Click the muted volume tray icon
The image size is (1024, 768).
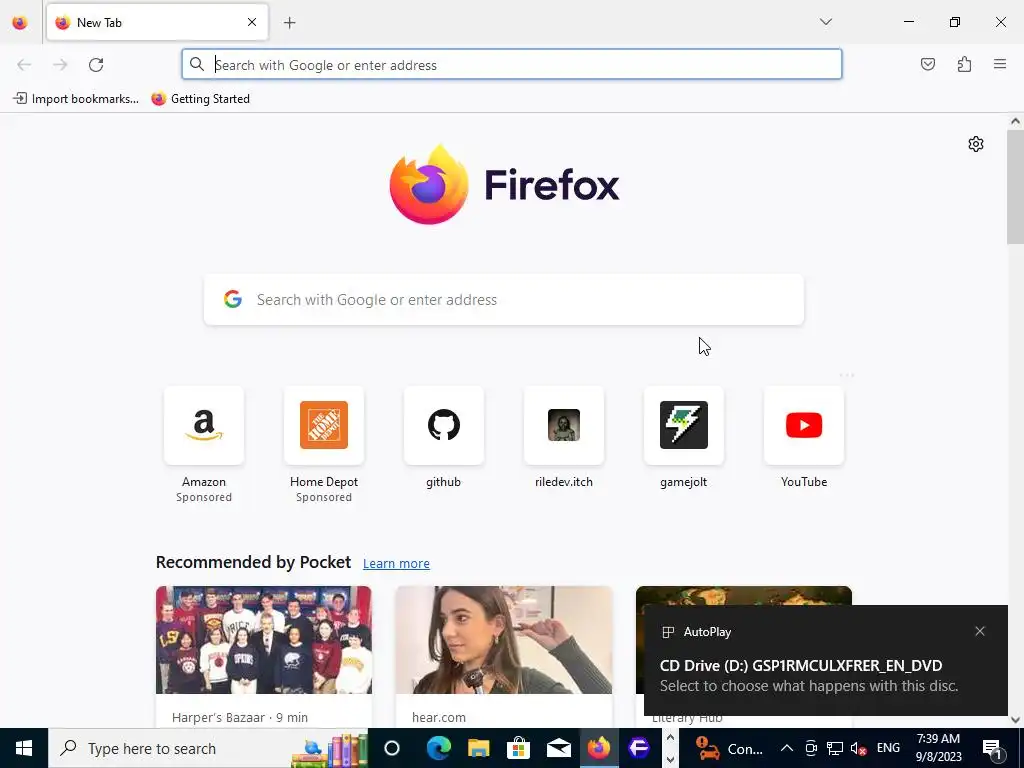[x=859, y=748]
